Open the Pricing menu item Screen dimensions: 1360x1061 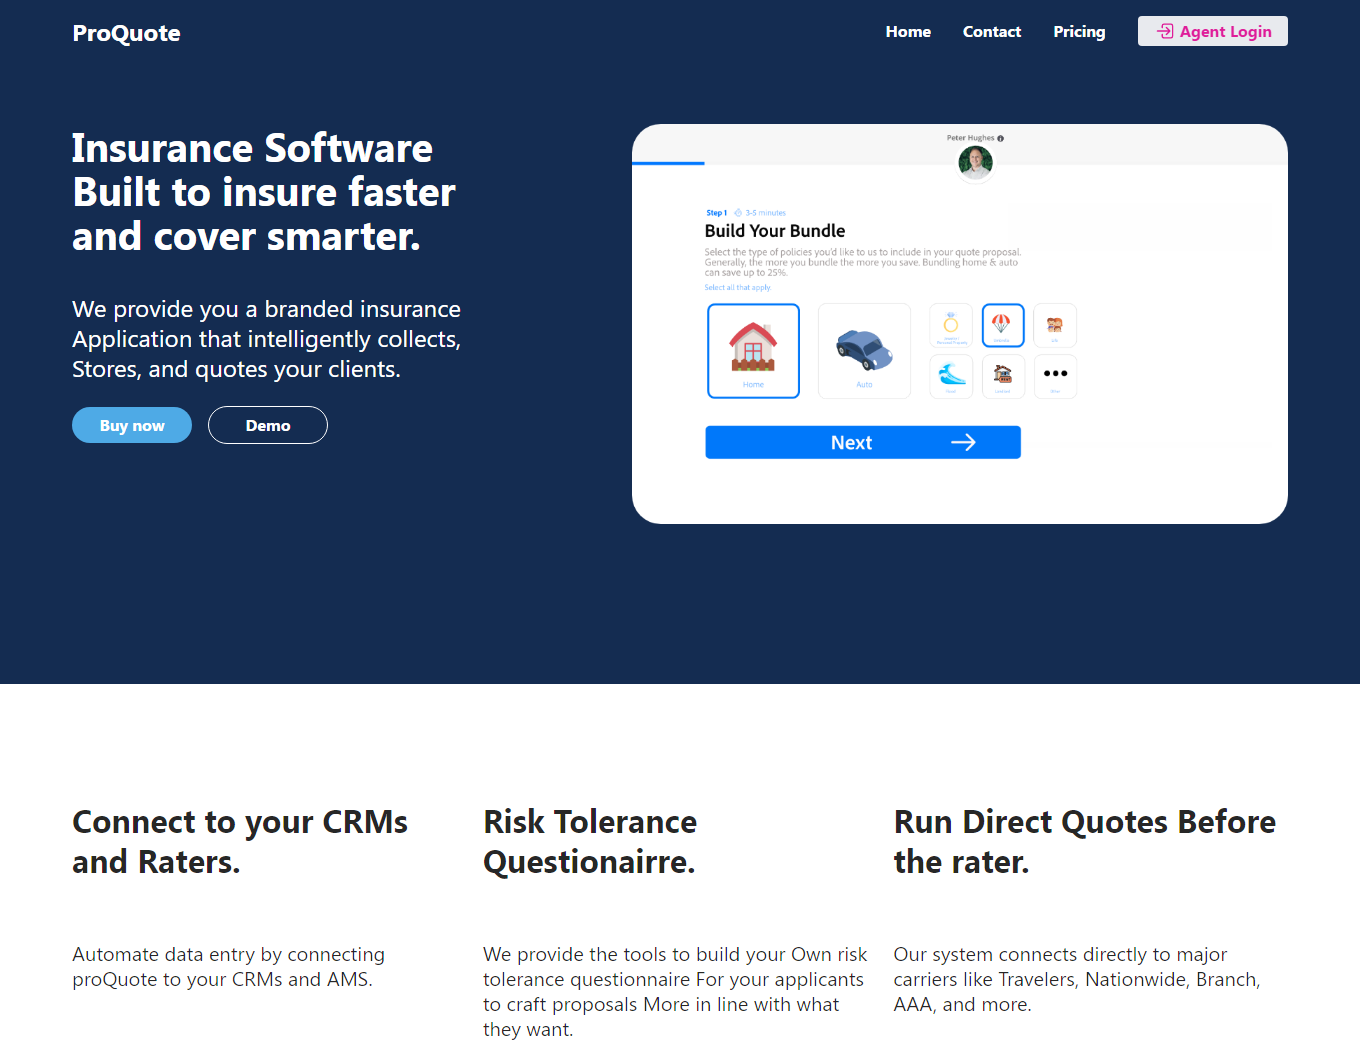[x=1079, y=31]
